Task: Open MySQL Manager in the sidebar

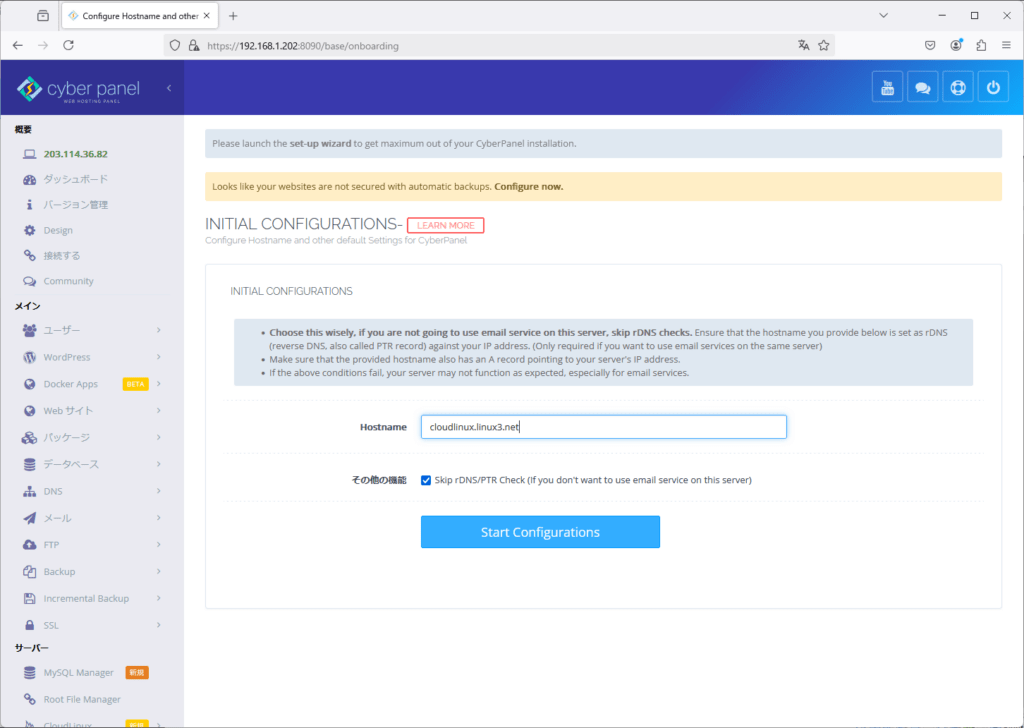Action: (78, 673)
